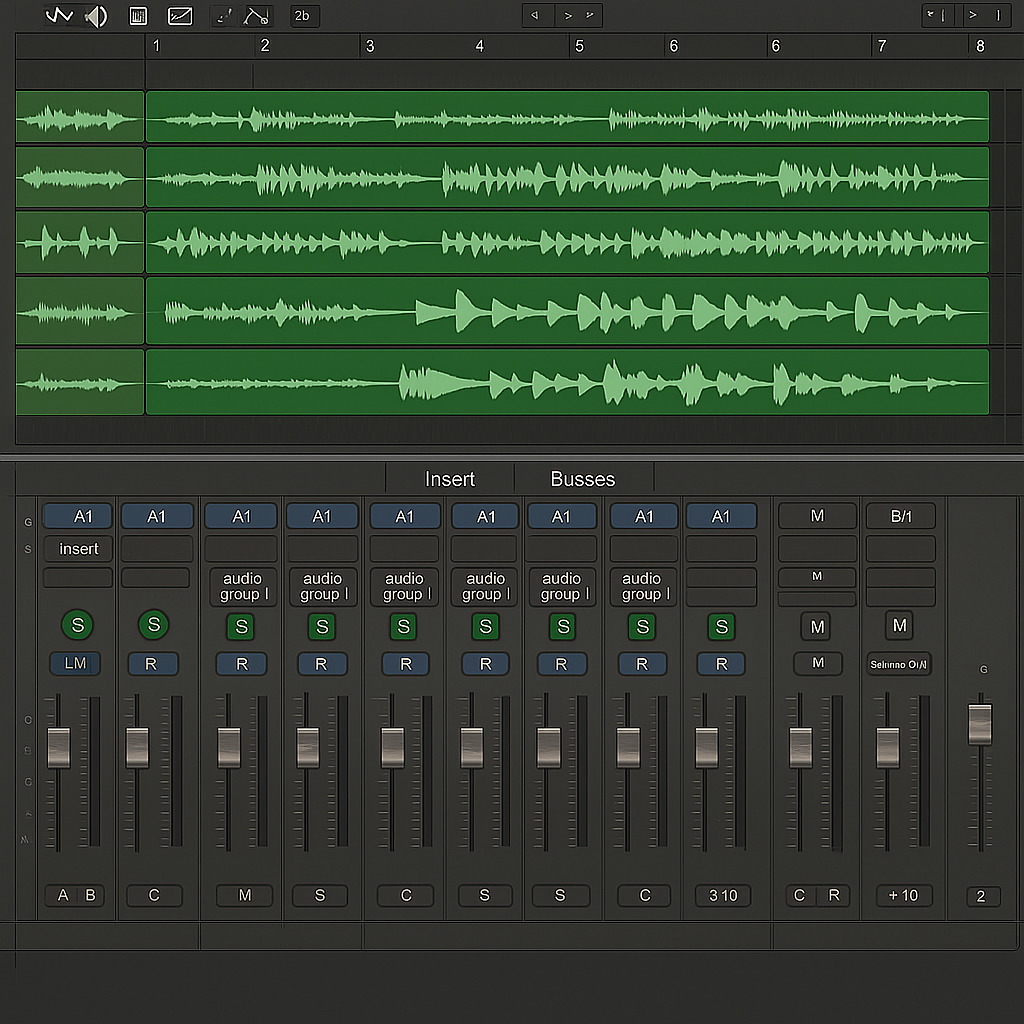Select the long audio clip on bottom track
This screenshot has height=1024, width=1024.
coord(568,382)
